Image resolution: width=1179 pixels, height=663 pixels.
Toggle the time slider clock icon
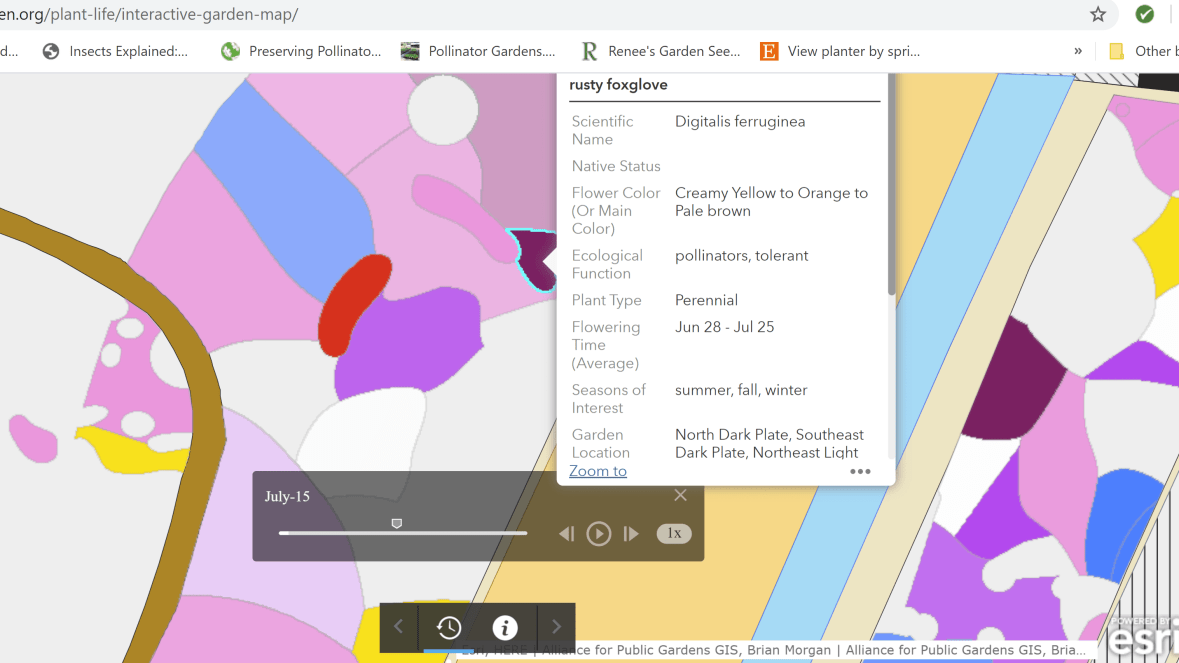[x=449, y=627]
